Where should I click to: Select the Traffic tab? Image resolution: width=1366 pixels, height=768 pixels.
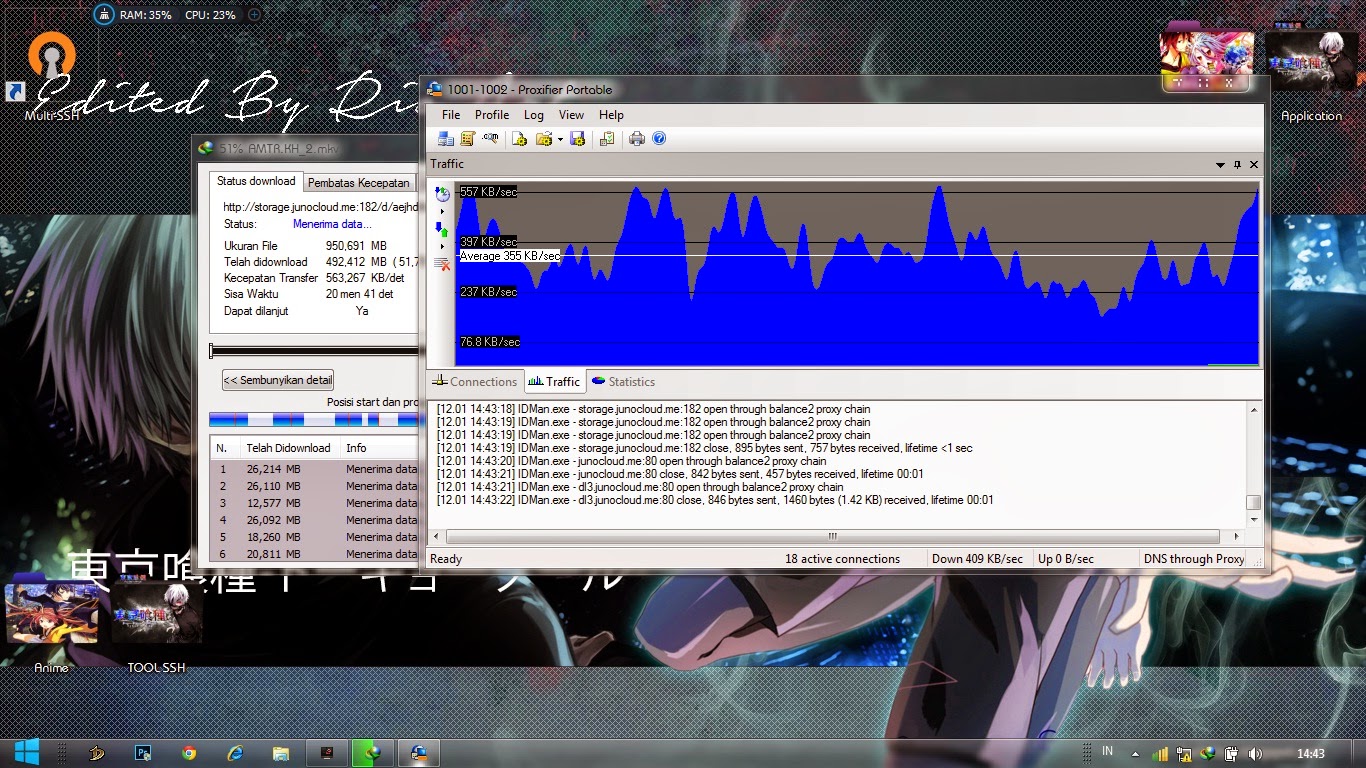pyautogui.click(x=554, y=381)
